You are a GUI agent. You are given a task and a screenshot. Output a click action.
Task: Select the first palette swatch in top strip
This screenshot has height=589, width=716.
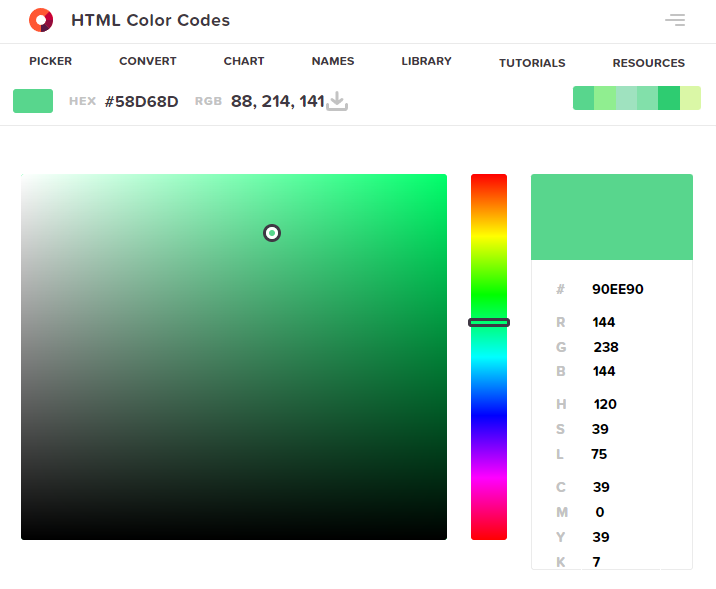coord(584,98)
